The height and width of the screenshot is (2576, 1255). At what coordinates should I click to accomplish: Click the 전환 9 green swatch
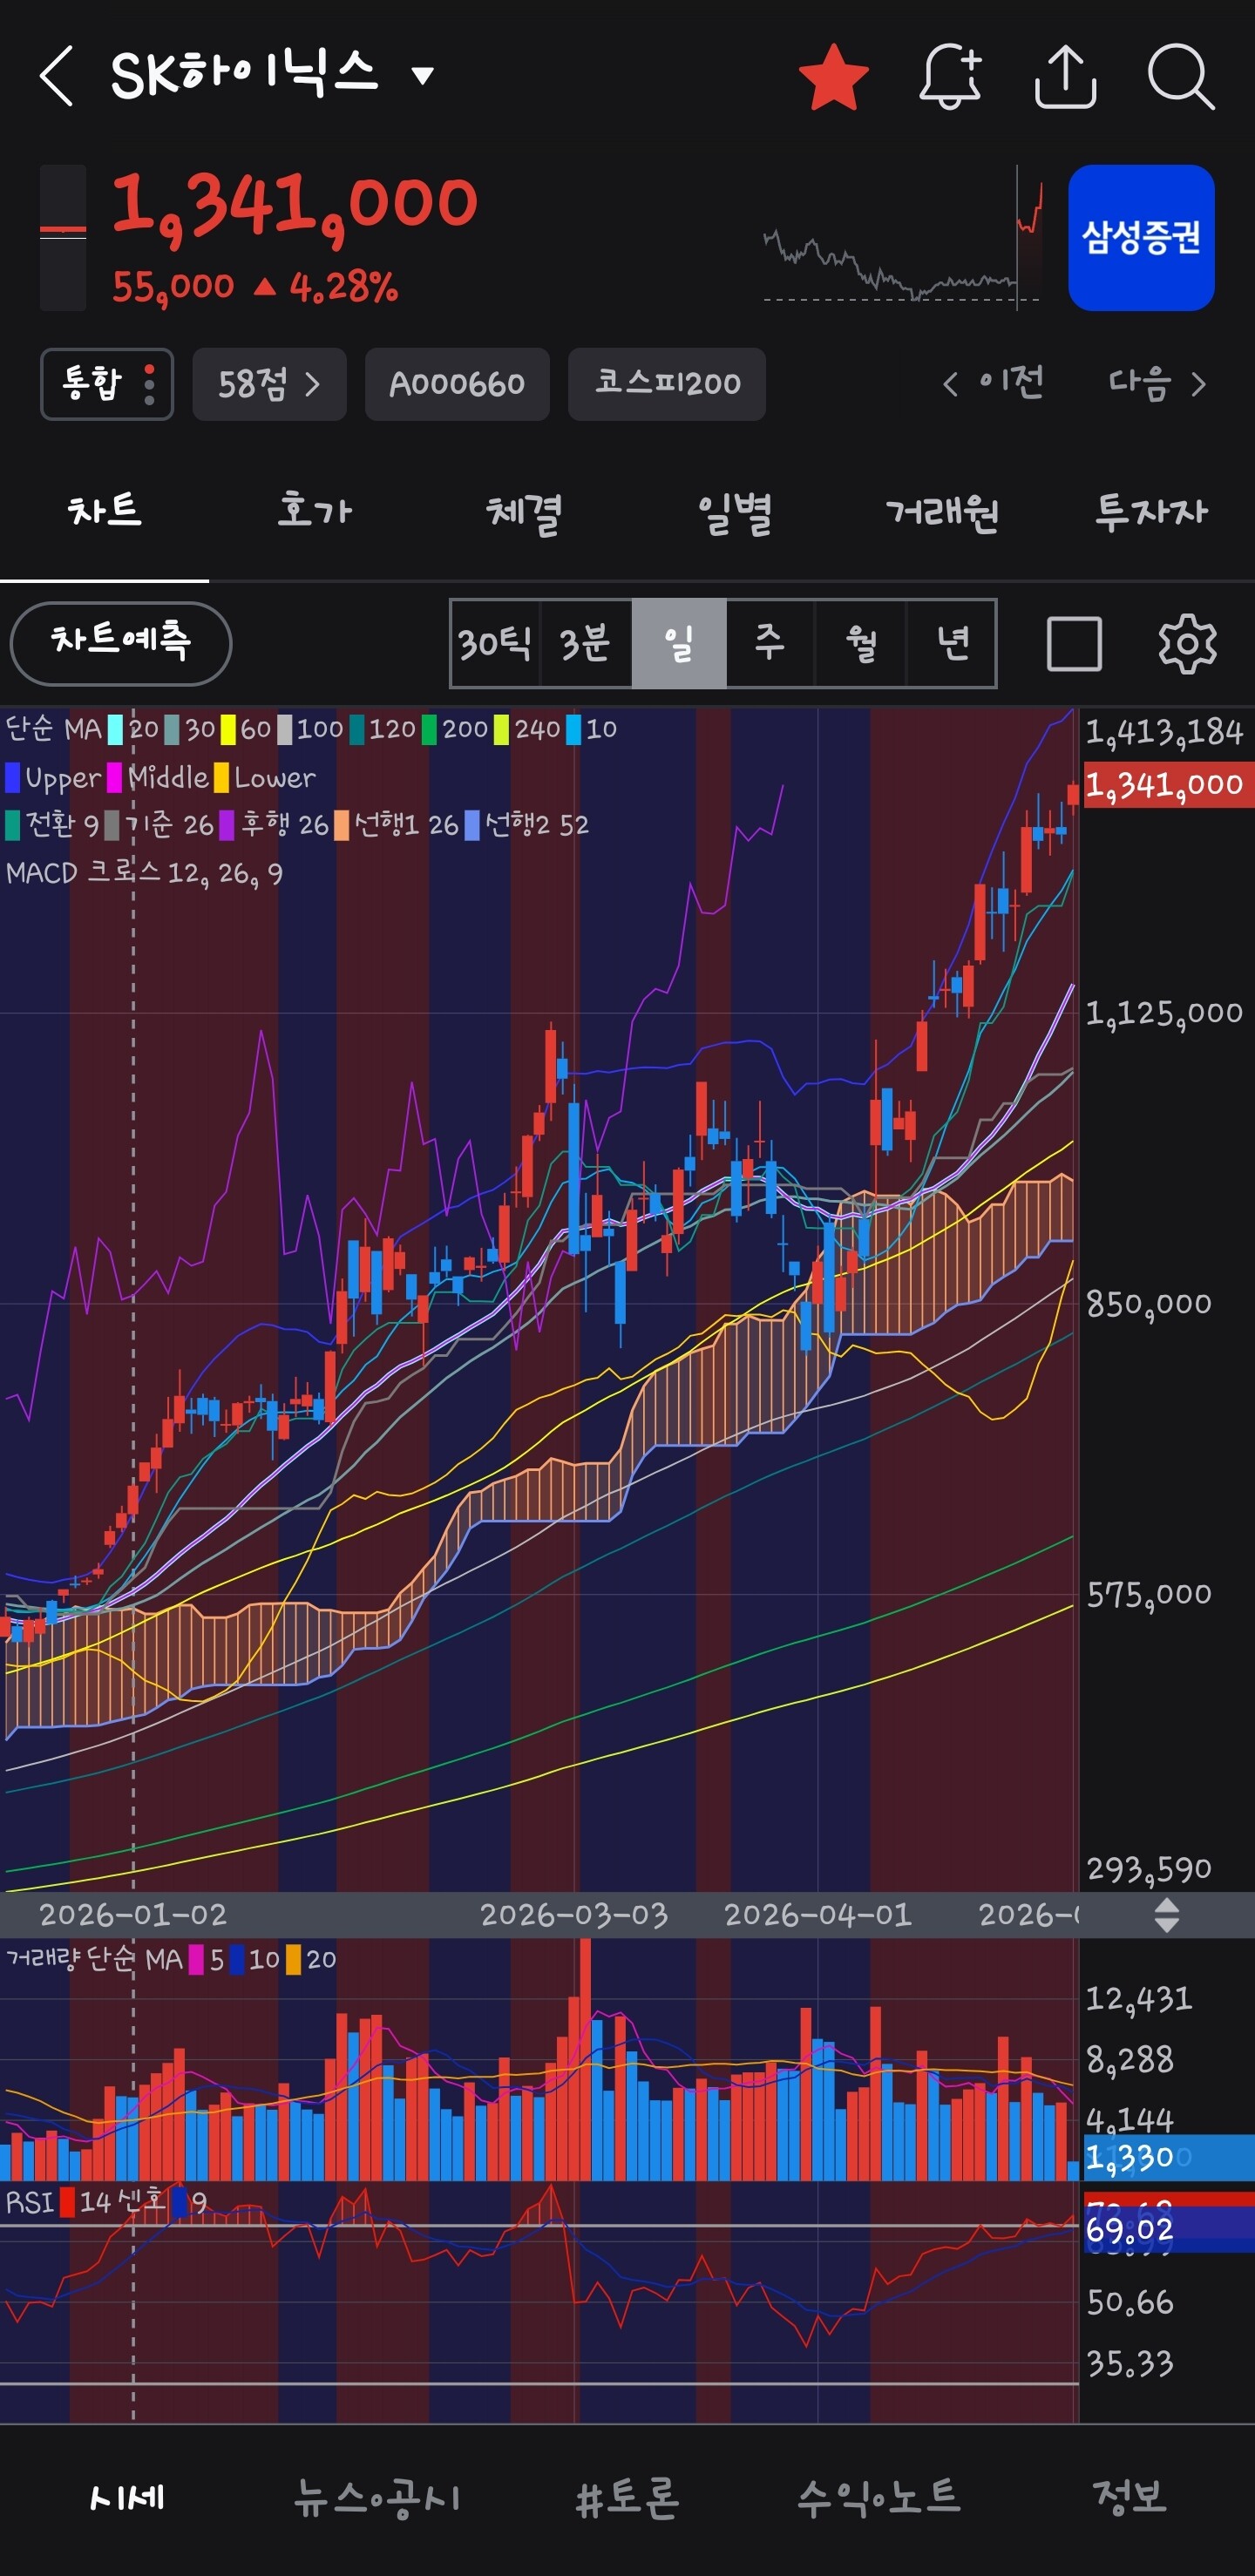point(13,825)
